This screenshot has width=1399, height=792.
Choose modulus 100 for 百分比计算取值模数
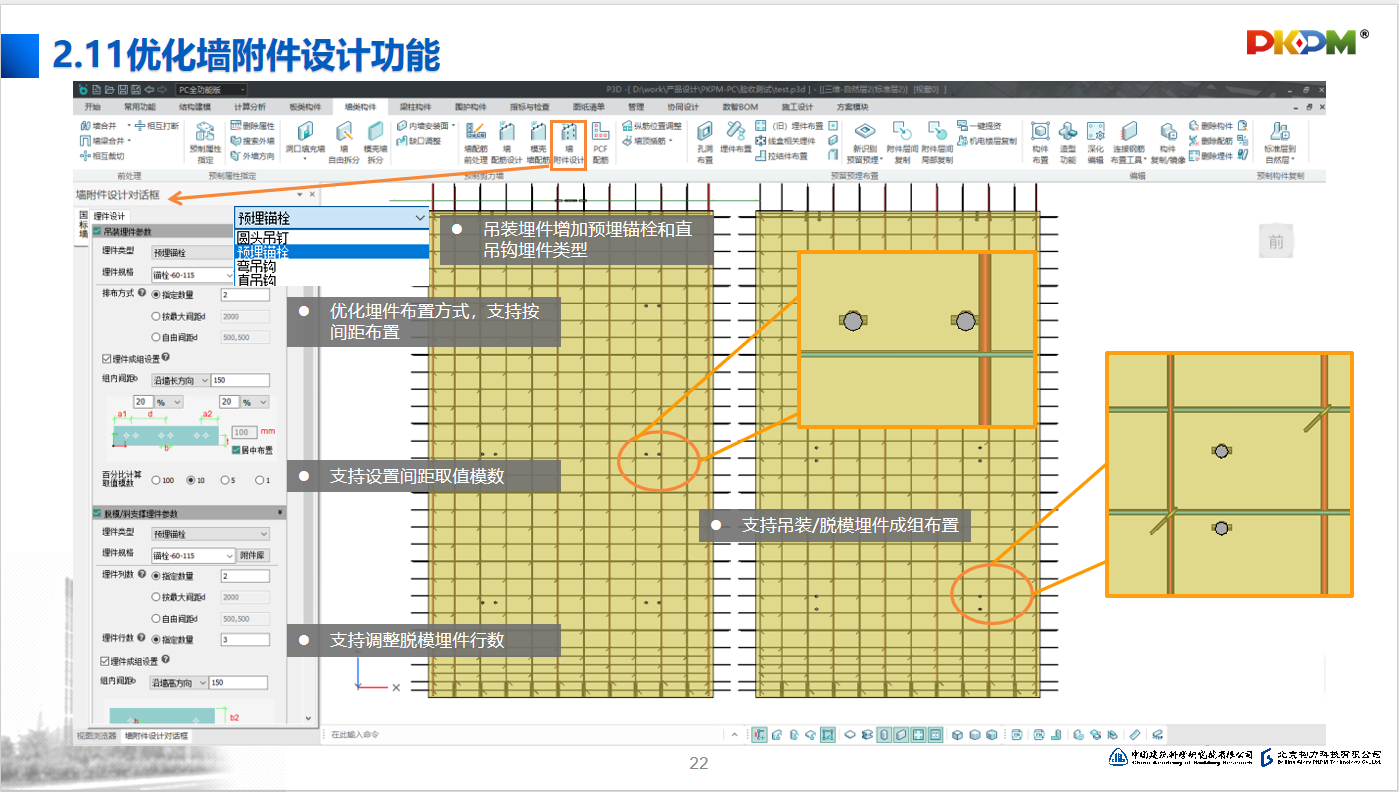tap(155, 480)
